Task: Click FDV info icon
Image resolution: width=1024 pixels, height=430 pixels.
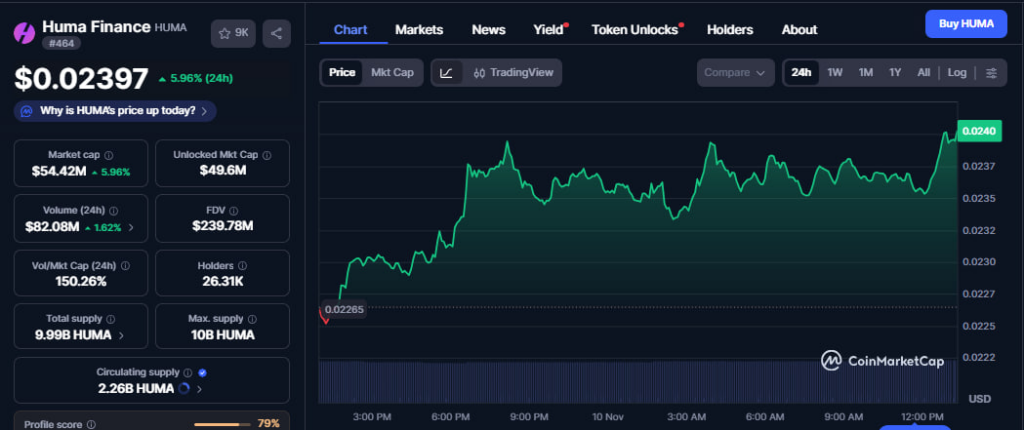Action: pos(234,211)
